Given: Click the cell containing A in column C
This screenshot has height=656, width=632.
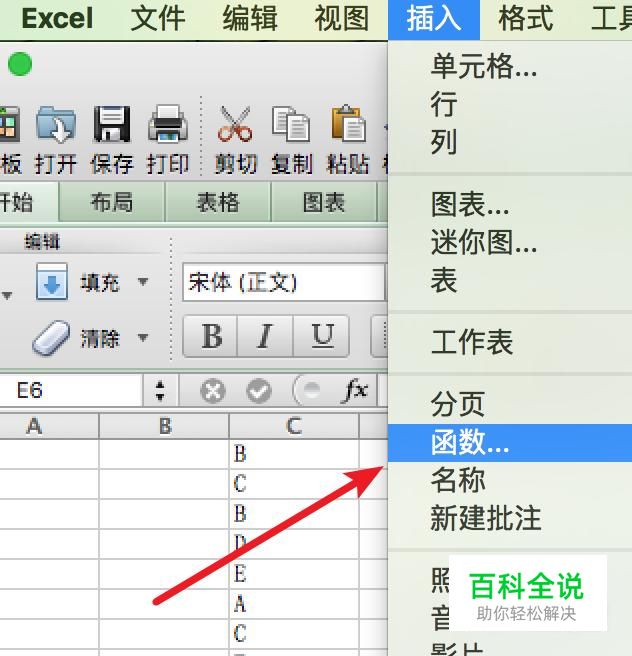Looking at the screenshot, I should coord(294,604).
